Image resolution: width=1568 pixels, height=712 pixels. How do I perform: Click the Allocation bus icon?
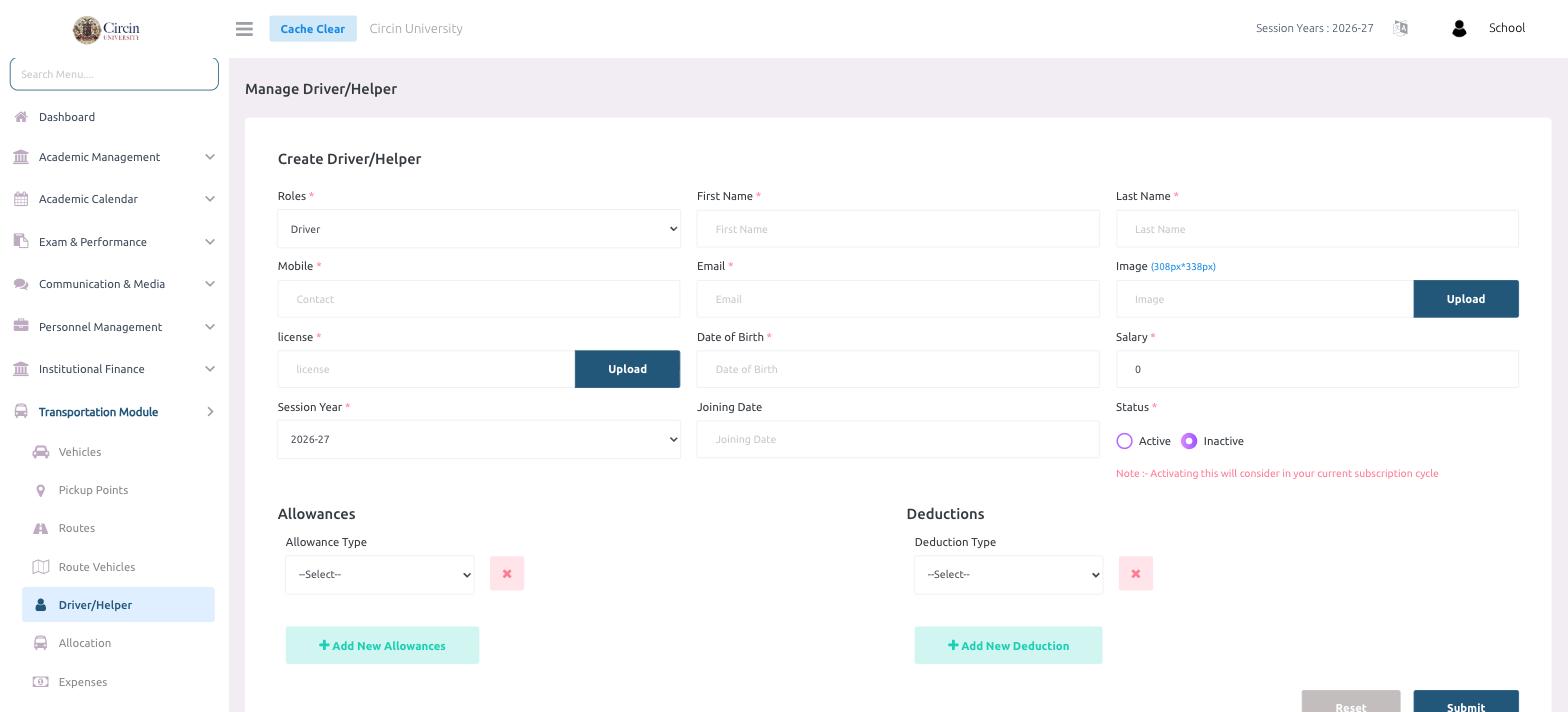click(41, 643)
